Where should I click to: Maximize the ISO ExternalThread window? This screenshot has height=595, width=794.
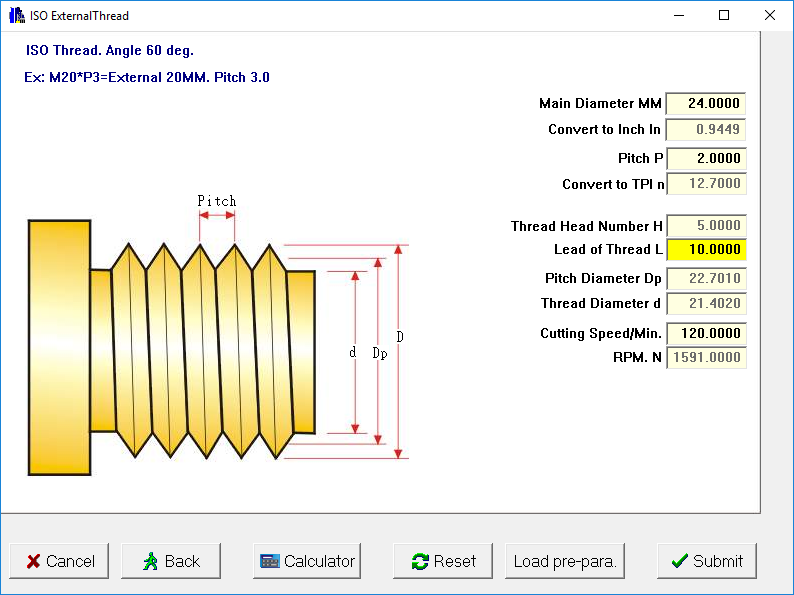pyautogui.click(x=724, y=16)
